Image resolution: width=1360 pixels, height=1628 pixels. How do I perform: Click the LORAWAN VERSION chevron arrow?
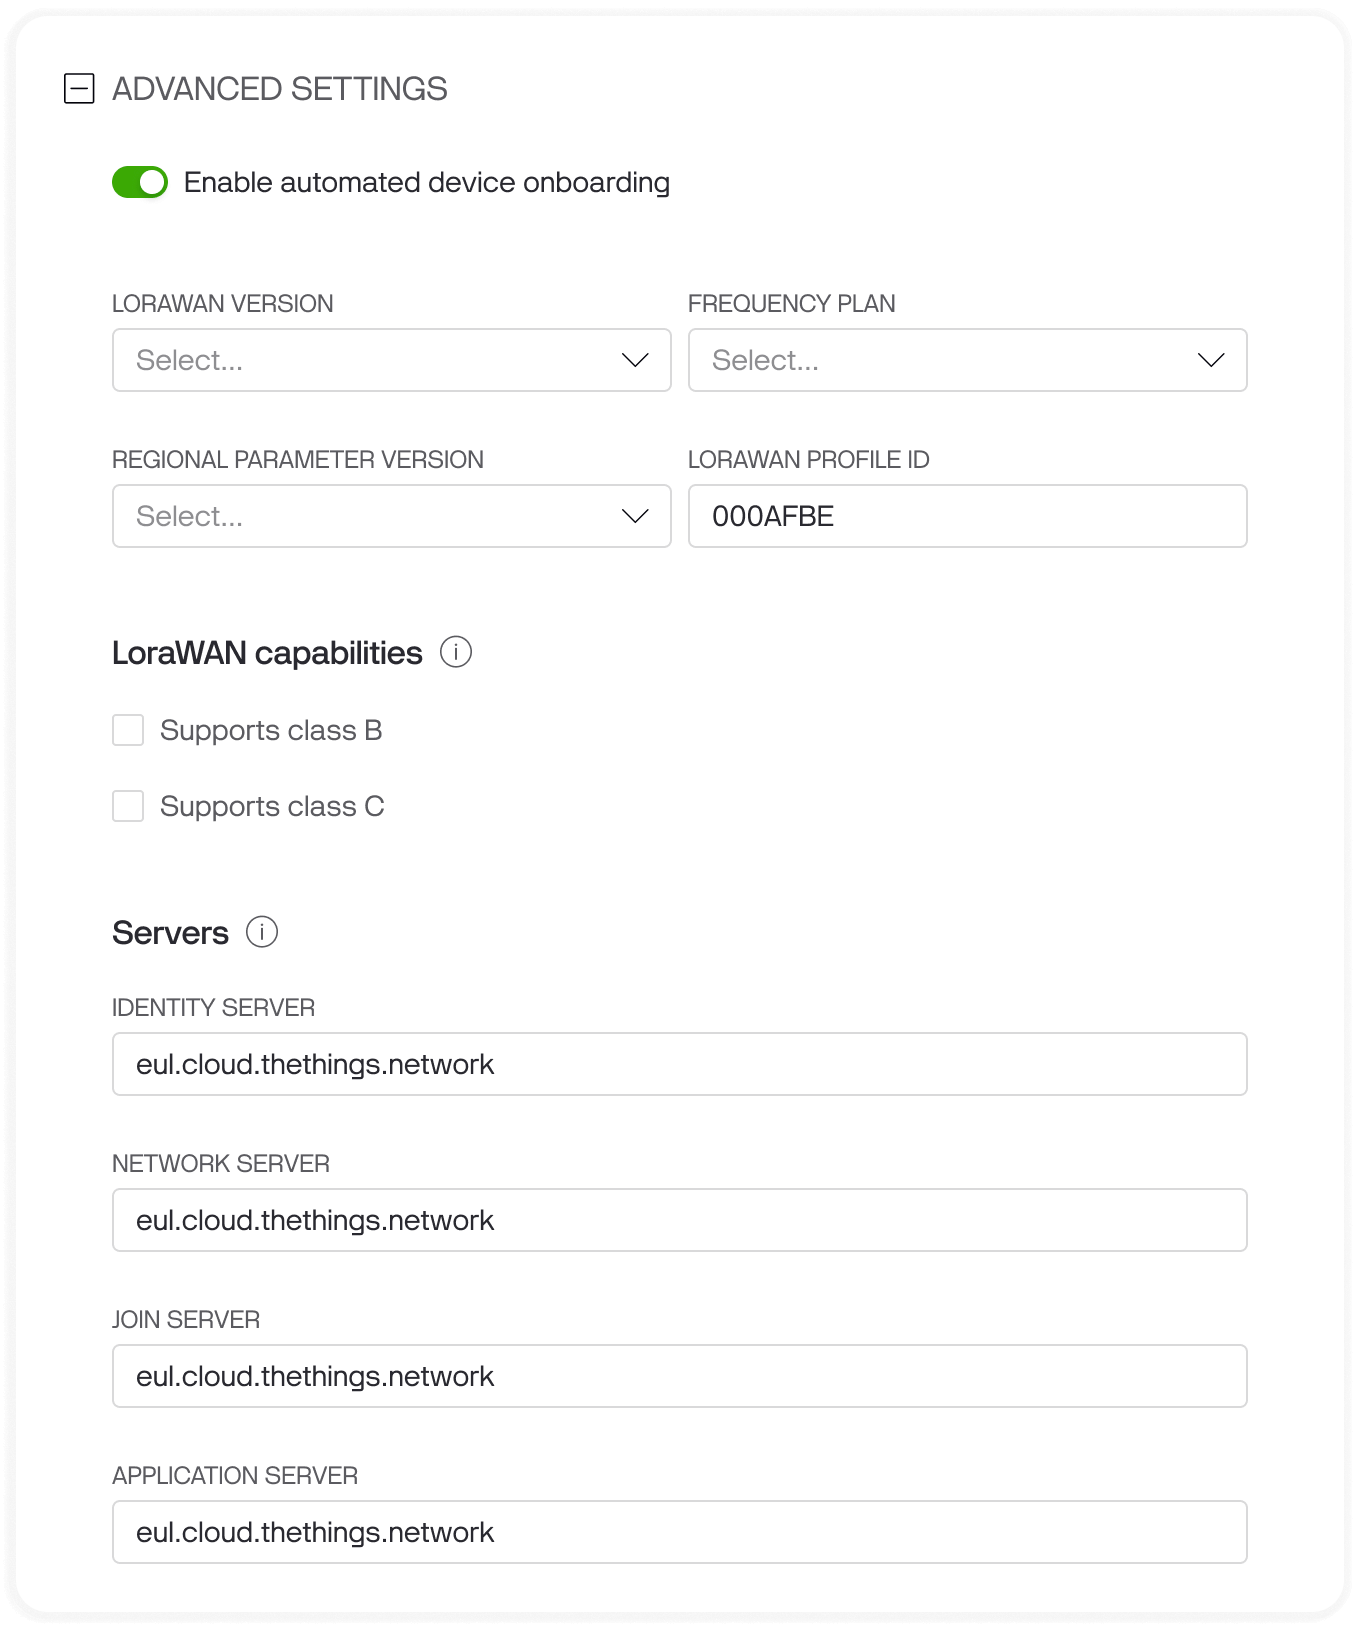point(634,360)
